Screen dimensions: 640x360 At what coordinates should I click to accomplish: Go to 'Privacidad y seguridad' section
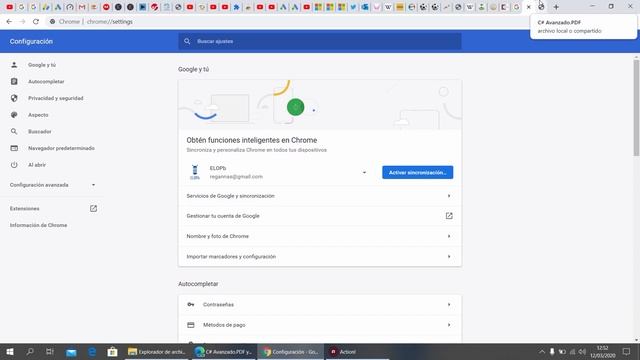56,98
